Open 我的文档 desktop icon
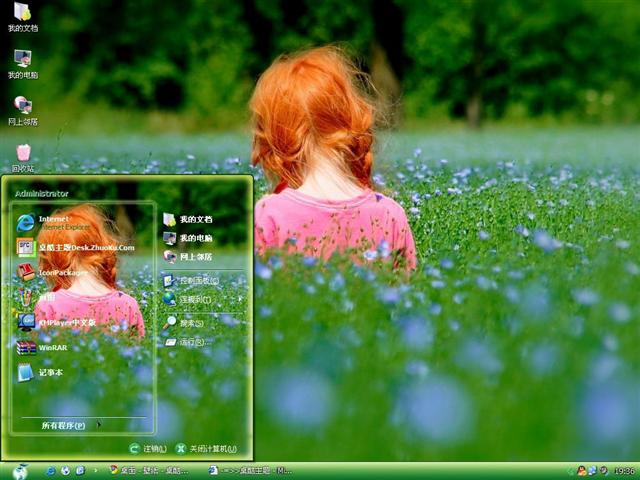Image resolution: width=640 pixels, height=480 pixels. click(23, 17)
